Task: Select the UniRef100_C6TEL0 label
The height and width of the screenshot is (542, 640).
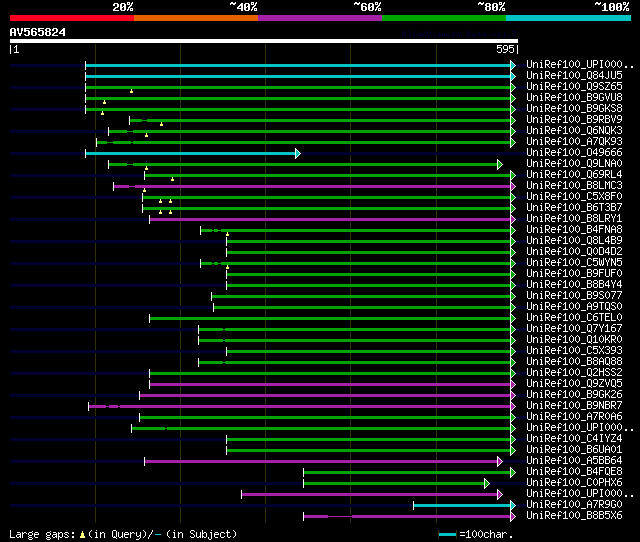Action: (x=574, y=318)
